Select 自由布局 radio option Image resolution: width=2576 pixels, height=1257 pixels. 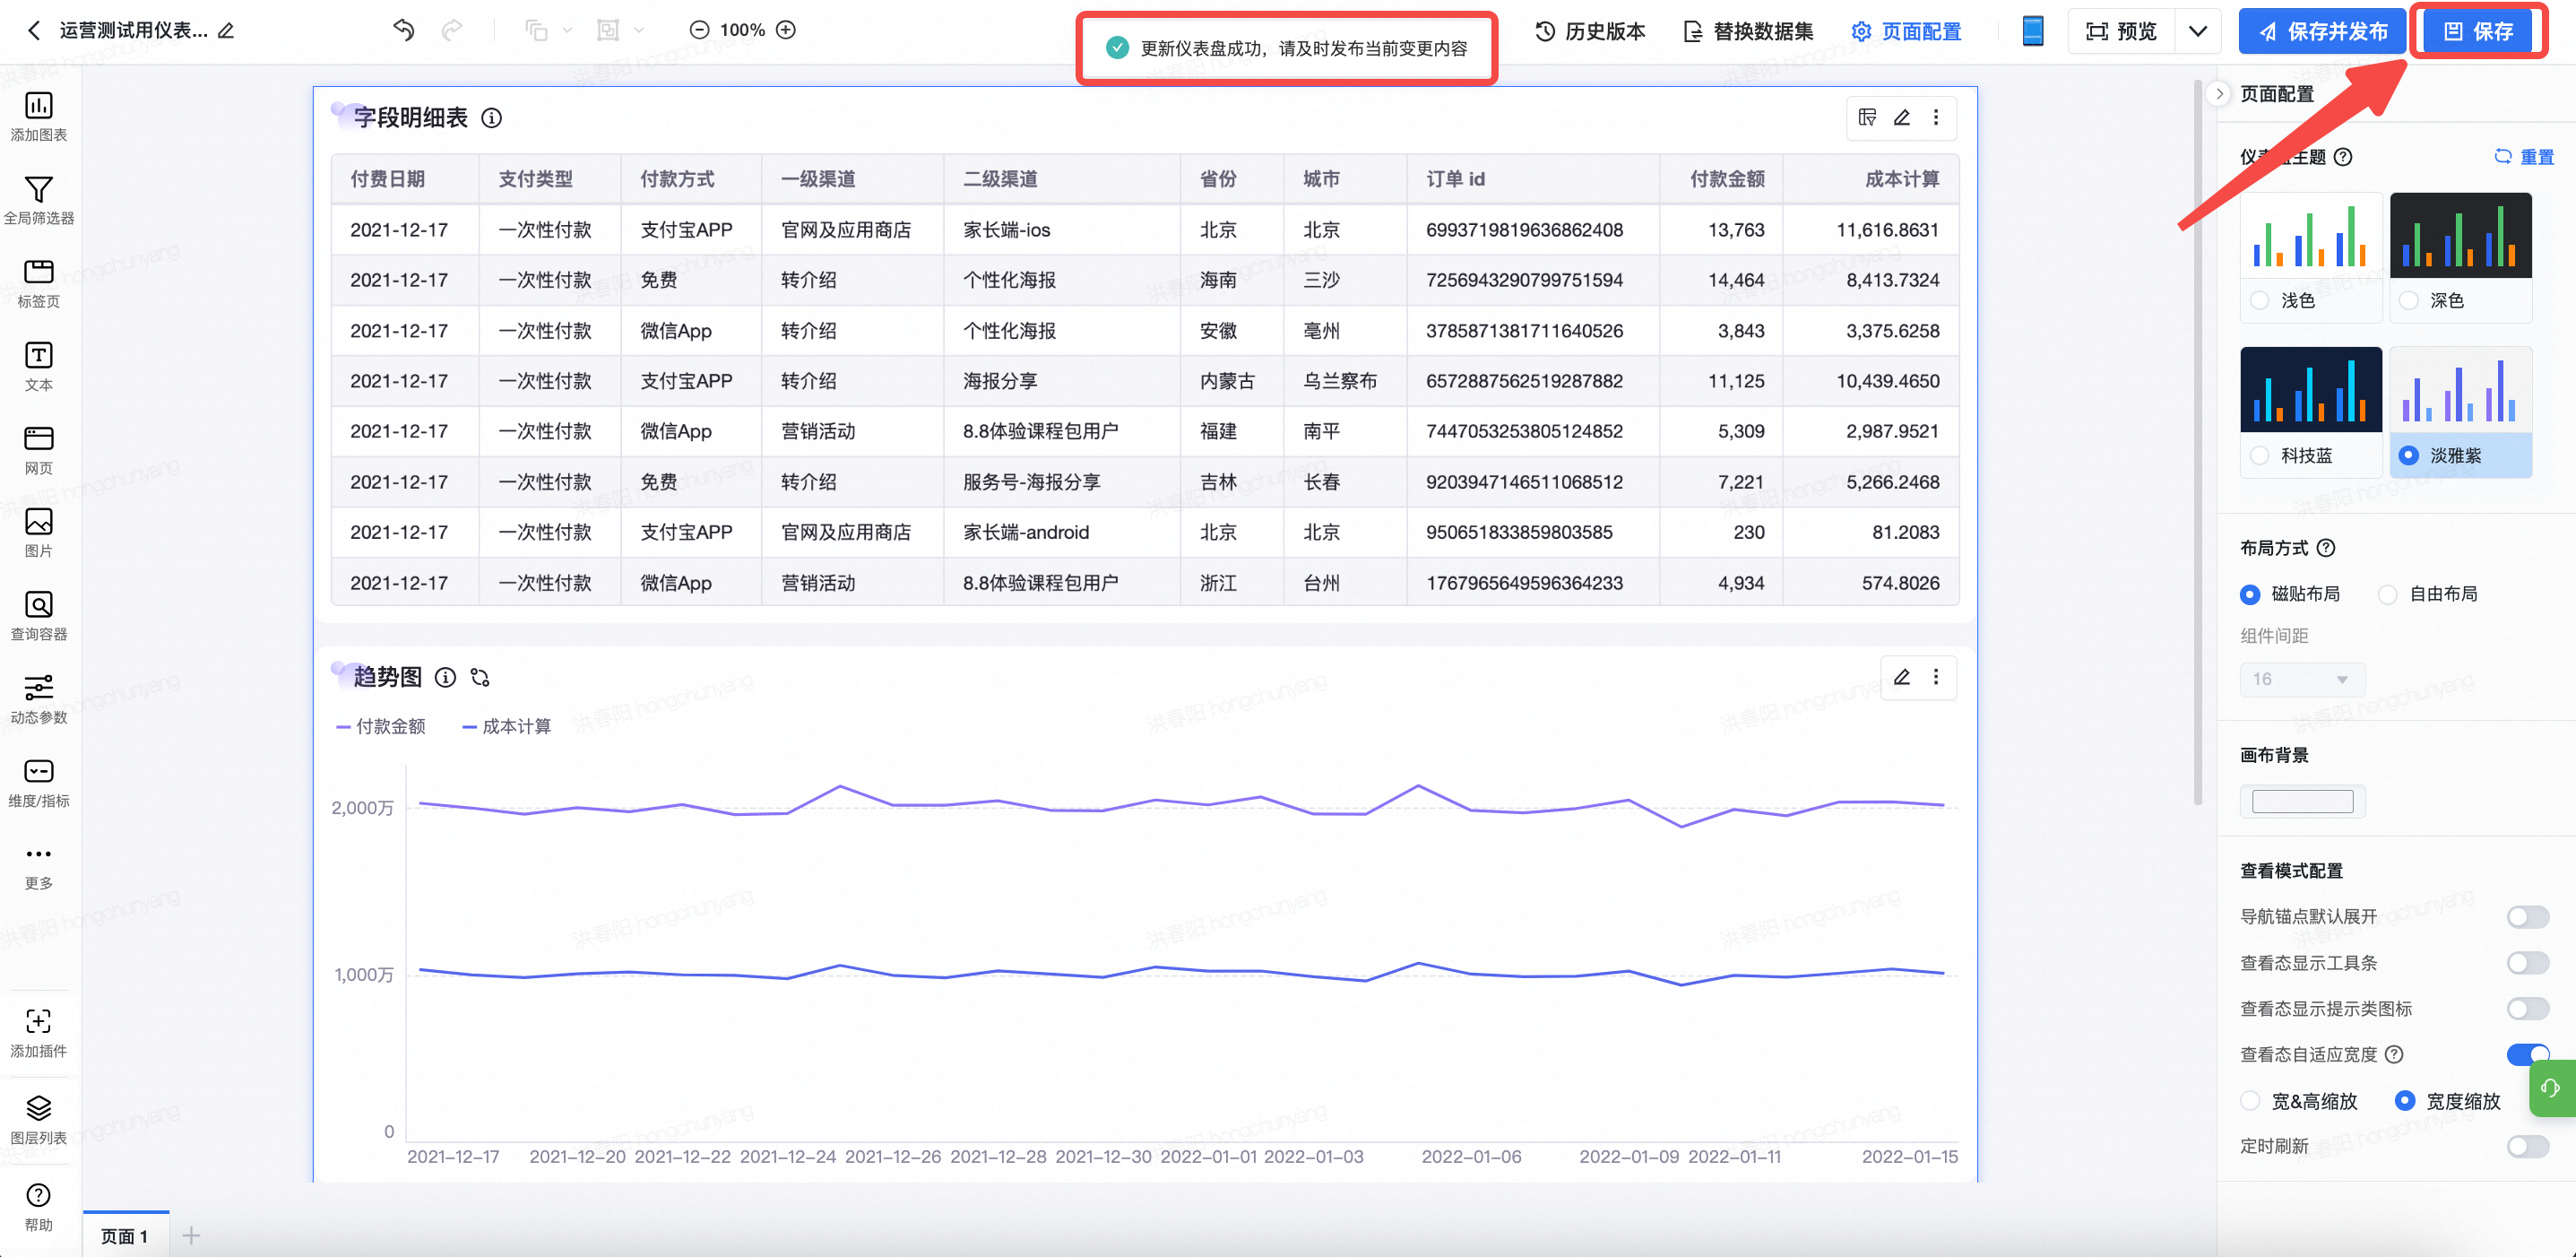point(2388,594)
